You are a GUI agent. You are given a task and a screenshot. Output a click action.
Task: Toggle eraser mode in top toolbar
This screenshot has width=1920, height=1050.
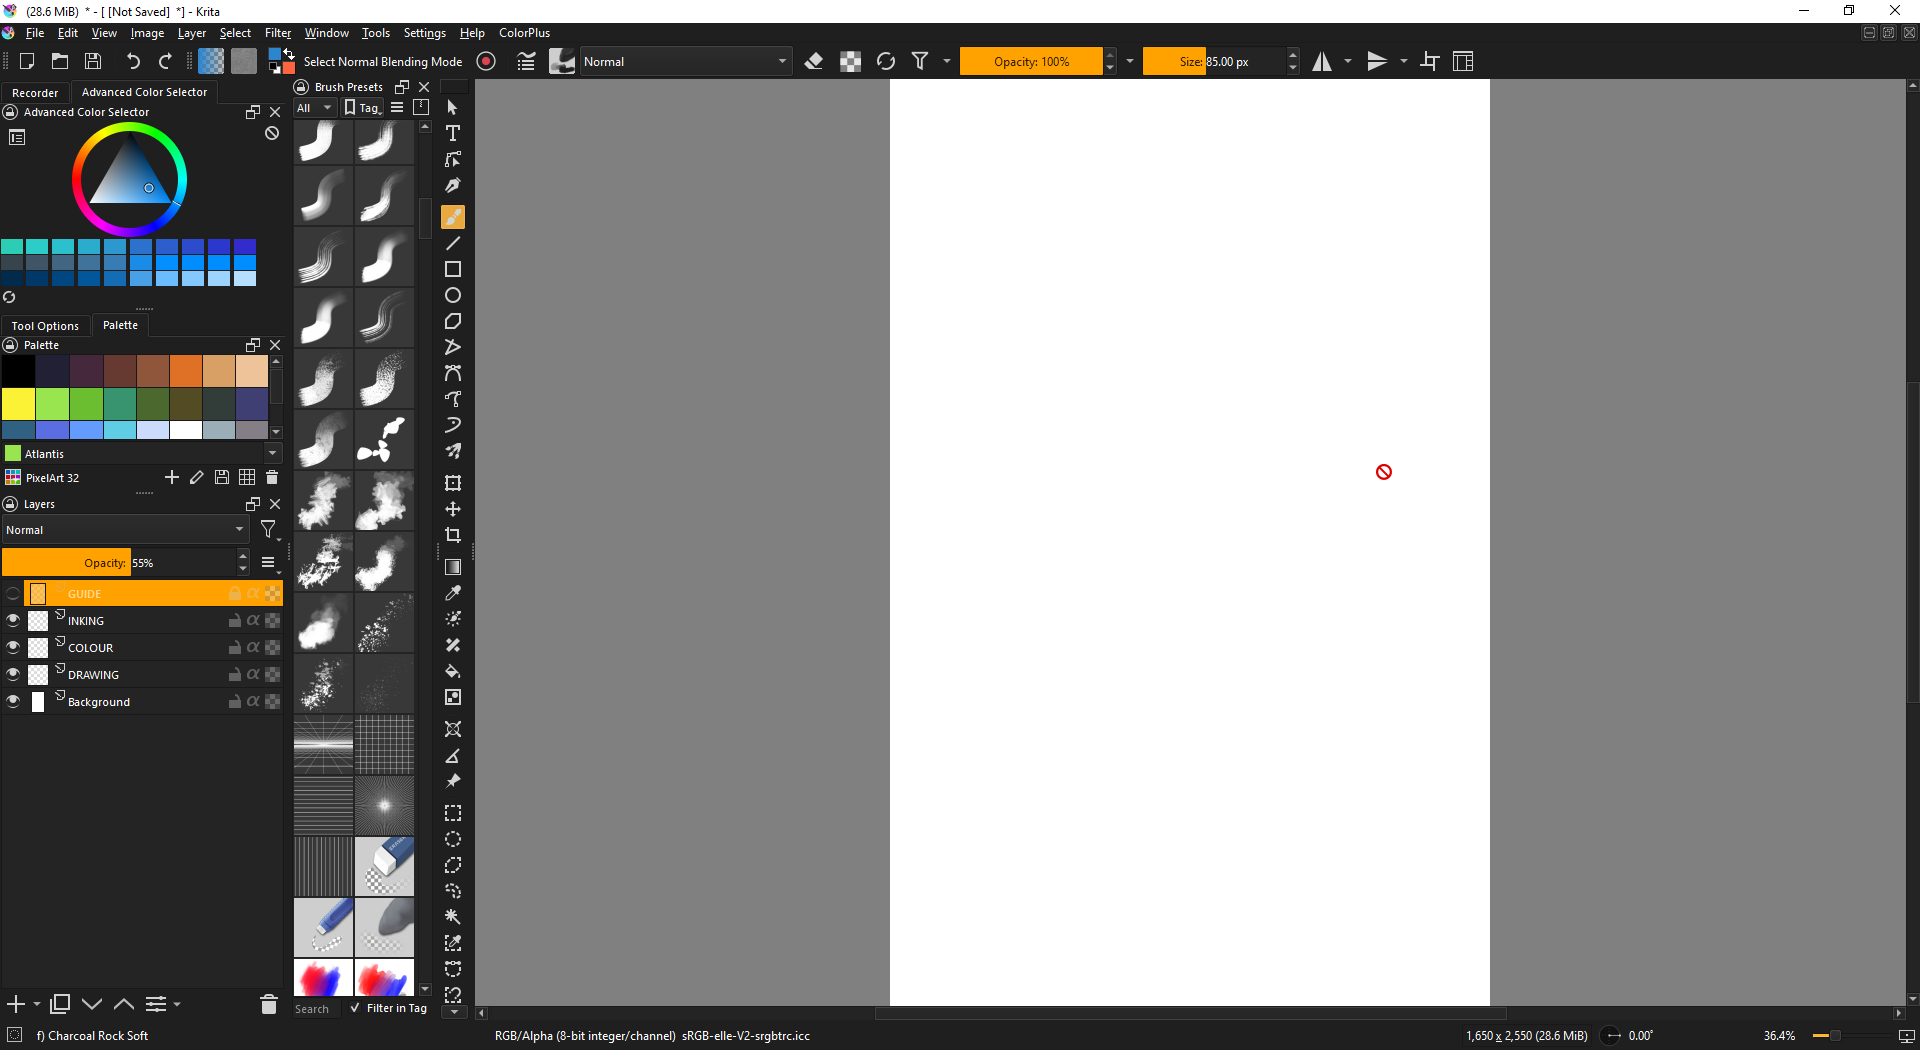[814, 61]
